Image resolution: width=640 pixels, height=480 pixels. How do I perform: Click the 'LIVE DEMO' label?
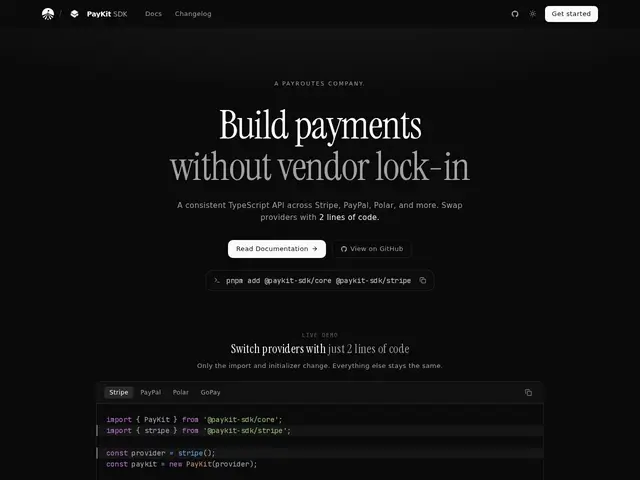(x=320, y=335)
